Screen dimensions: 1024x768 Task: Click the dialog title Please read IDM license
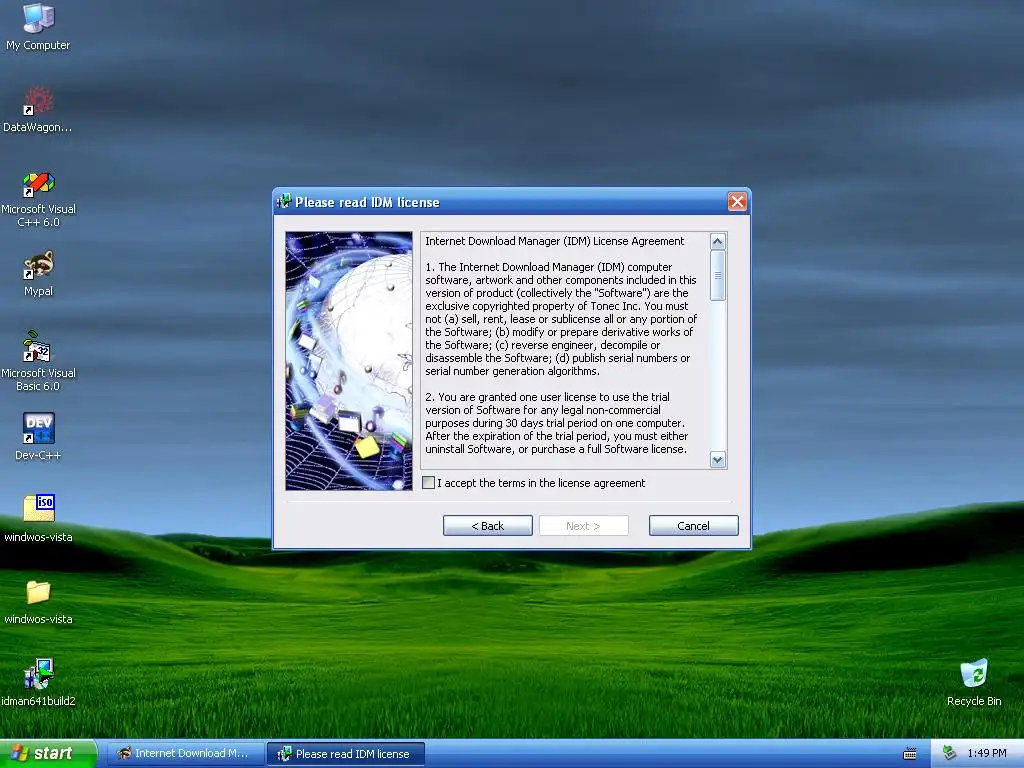(x=367, y=202)
